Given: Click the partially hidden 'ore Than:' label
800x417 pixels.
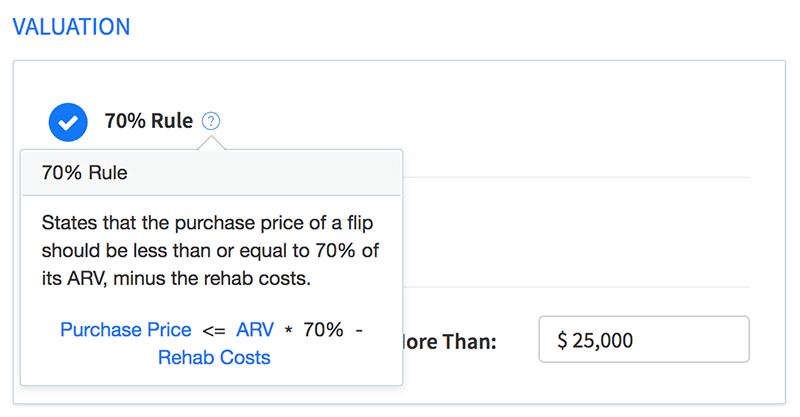Looking at the screenshot, I should click(450, 341).
